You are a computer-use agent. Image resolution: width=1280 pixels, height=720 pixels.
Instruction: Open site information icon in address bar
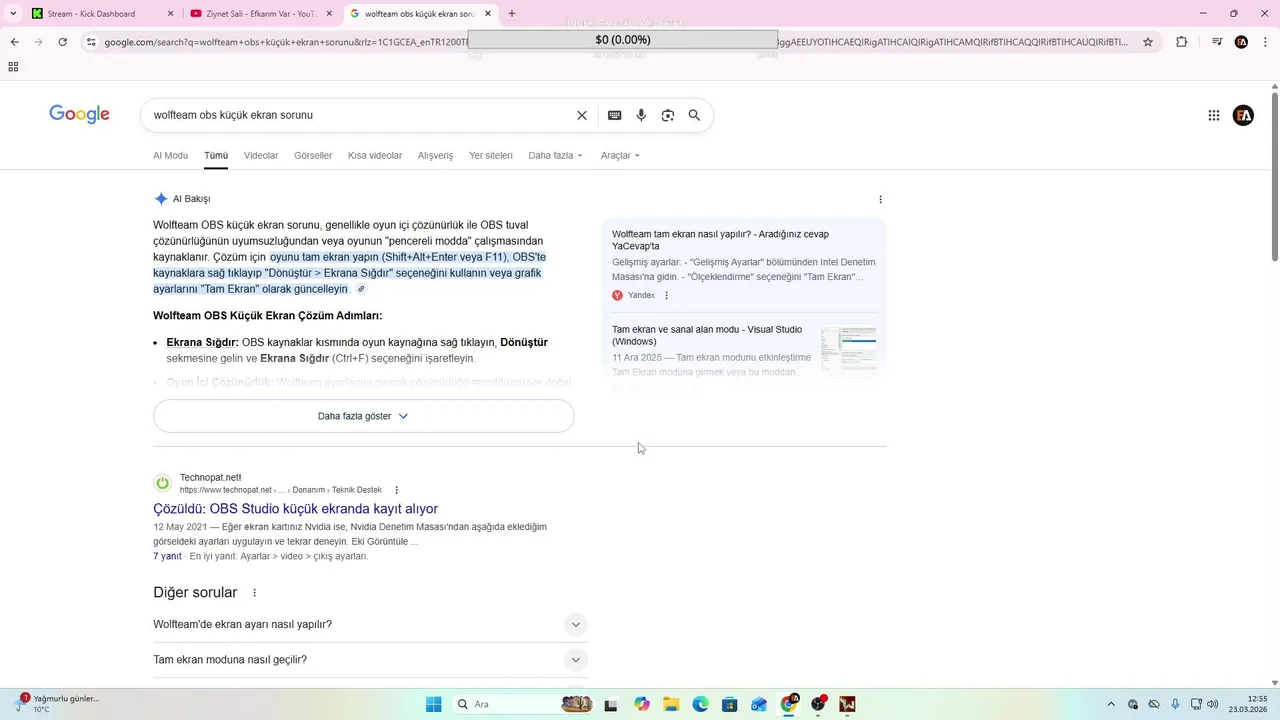(x=91, y=42)
